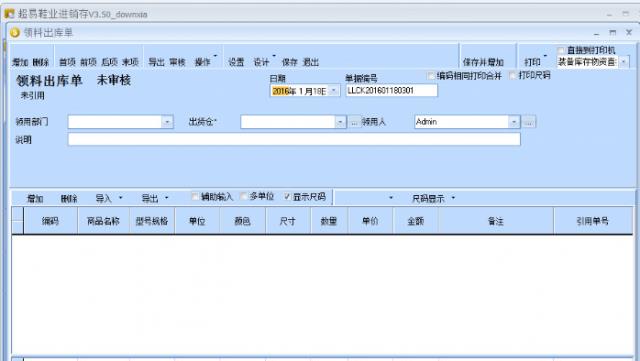The height and width of the screenshot is (361, 640).
Task: Expand the 出货仓 dropdown
Action: [x=340, y=122]
